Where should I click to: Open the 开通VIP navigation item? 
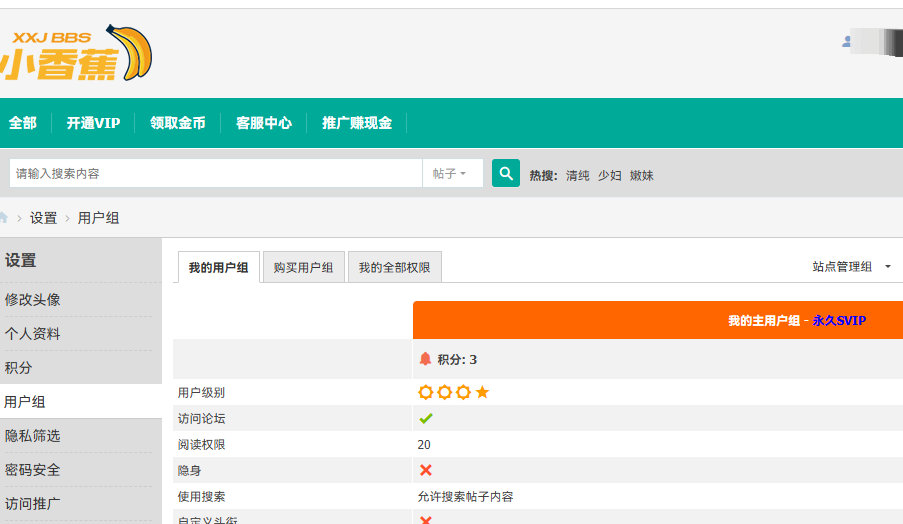[x=93, y=123]
